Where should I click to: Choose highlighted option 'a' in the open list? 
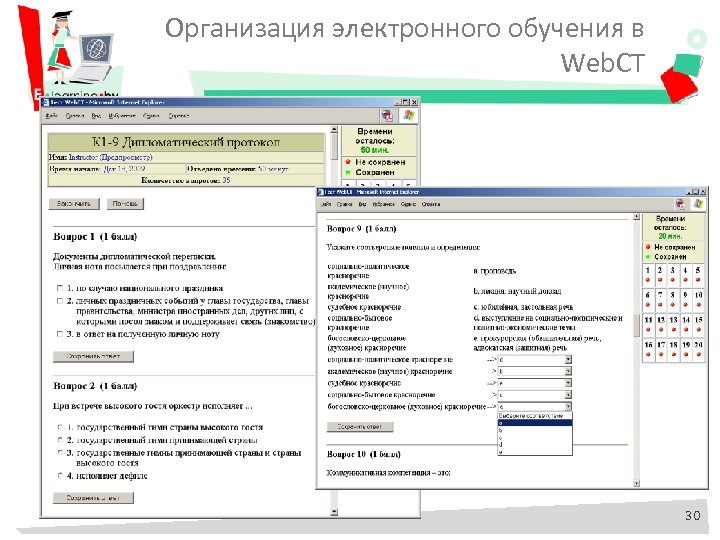(x=535, y=423)
